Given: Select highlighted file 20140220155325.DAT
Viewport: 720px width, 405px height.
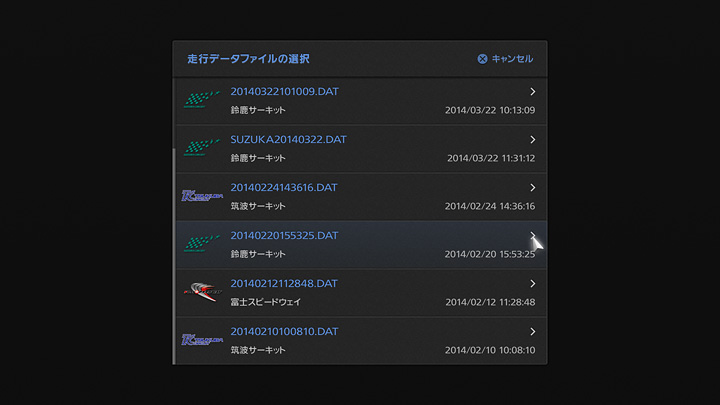Looking at the screenshot, I should coord(284,236).
